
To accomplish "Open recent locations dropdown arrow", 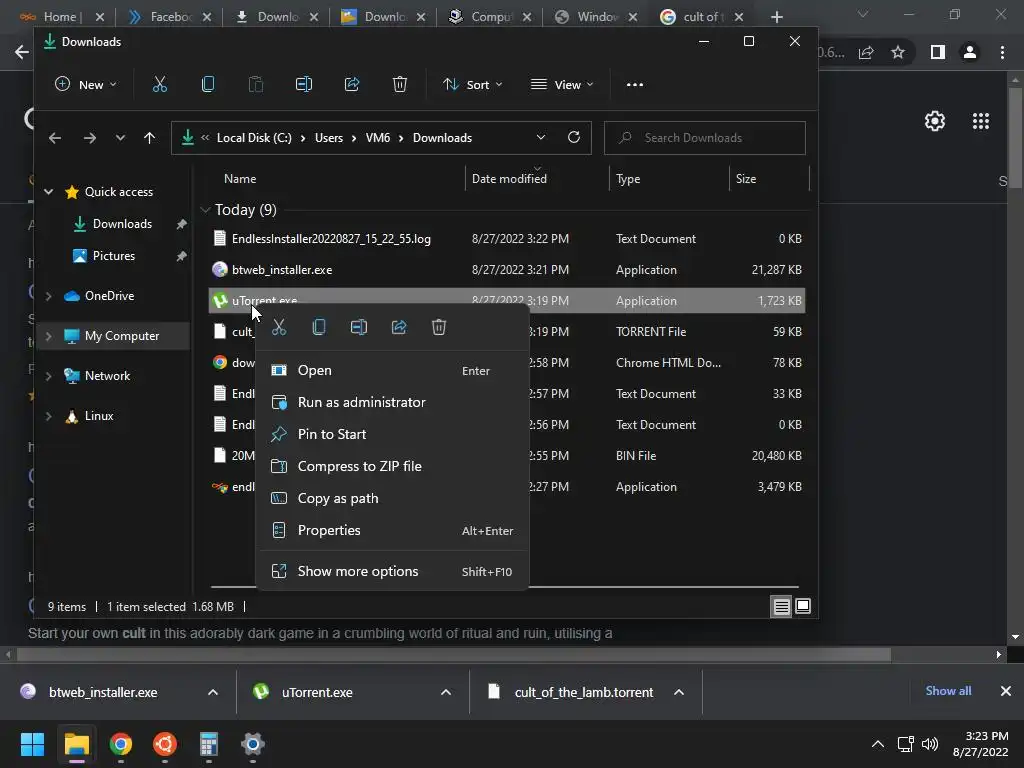I will click(x=120, y=138).
